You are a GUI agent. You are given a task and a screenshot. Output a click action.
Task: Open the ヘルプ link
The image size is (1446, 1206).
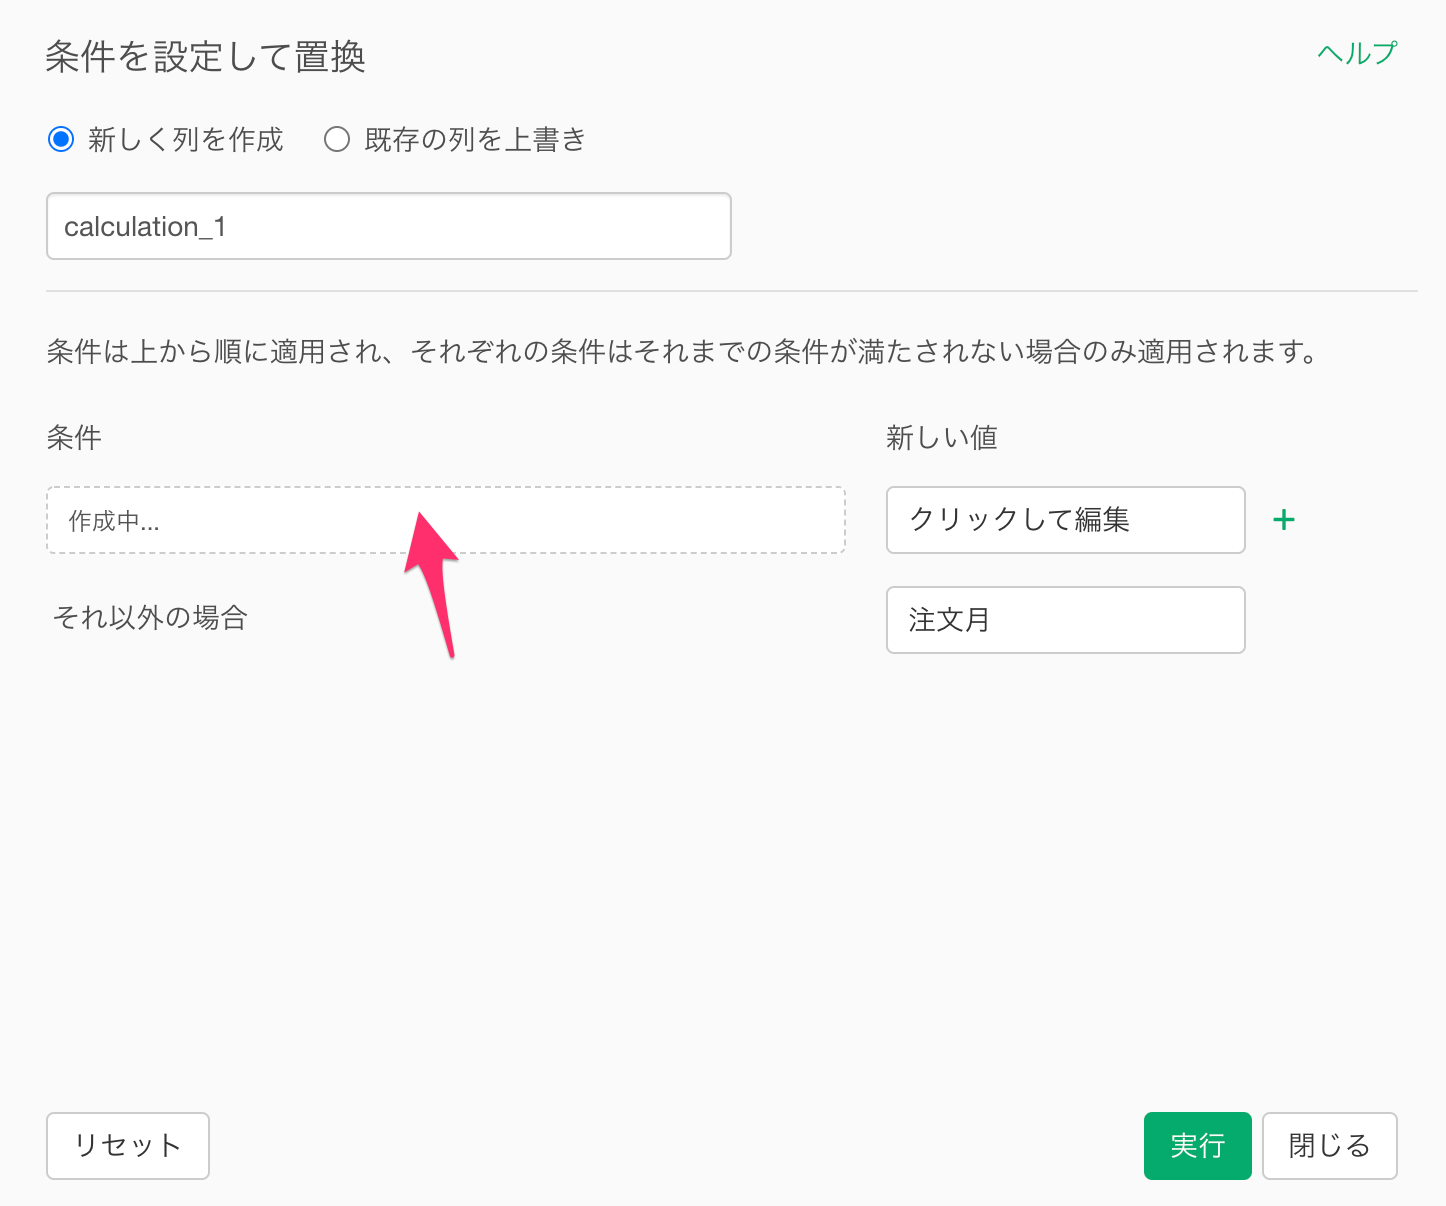1357,53
